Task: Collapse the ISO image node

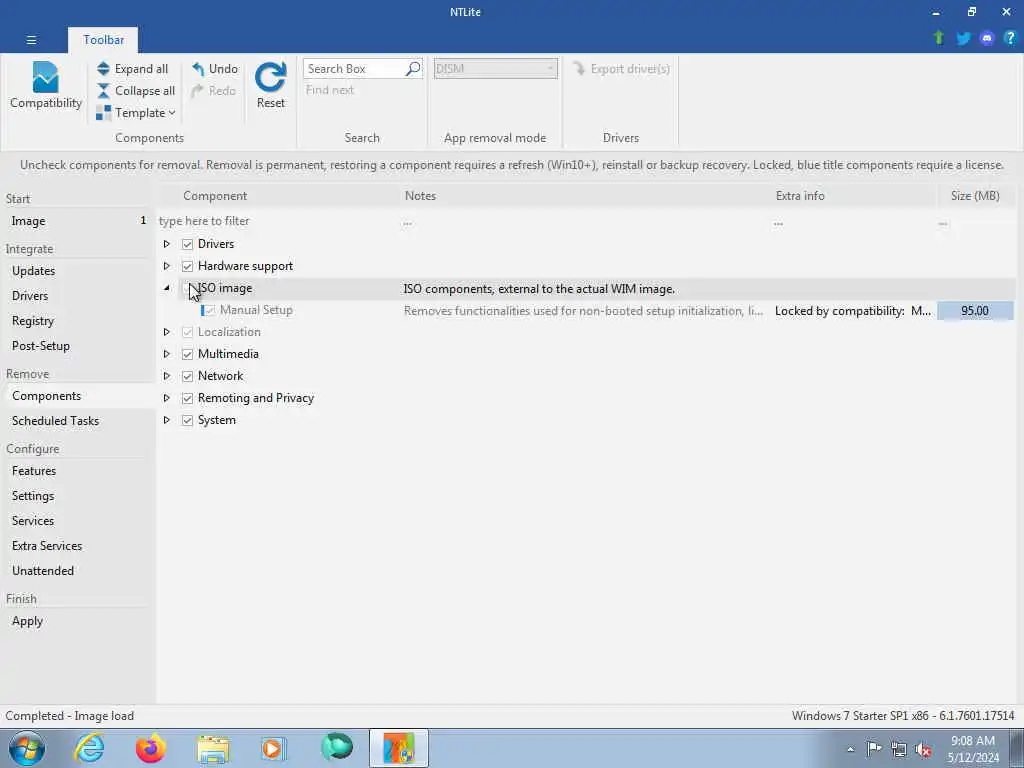Action: click(x=167, y=288)
